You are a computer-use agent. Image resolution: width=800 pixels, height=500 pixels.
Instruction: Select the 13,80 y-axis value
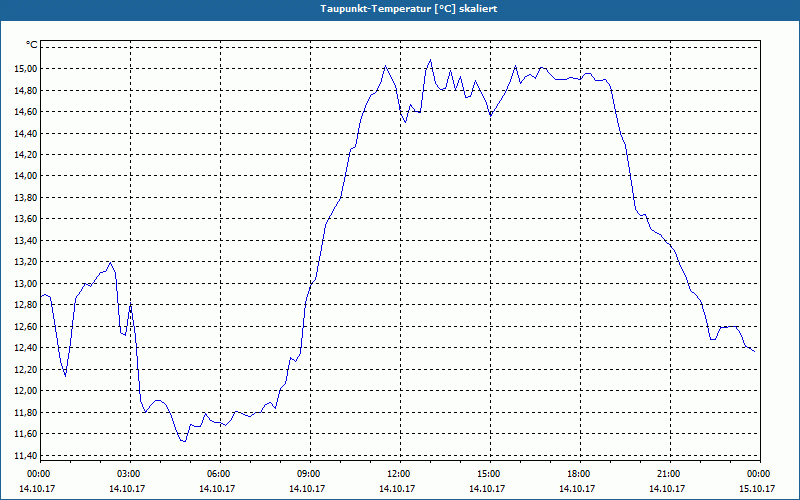click(x=26, y=197)
